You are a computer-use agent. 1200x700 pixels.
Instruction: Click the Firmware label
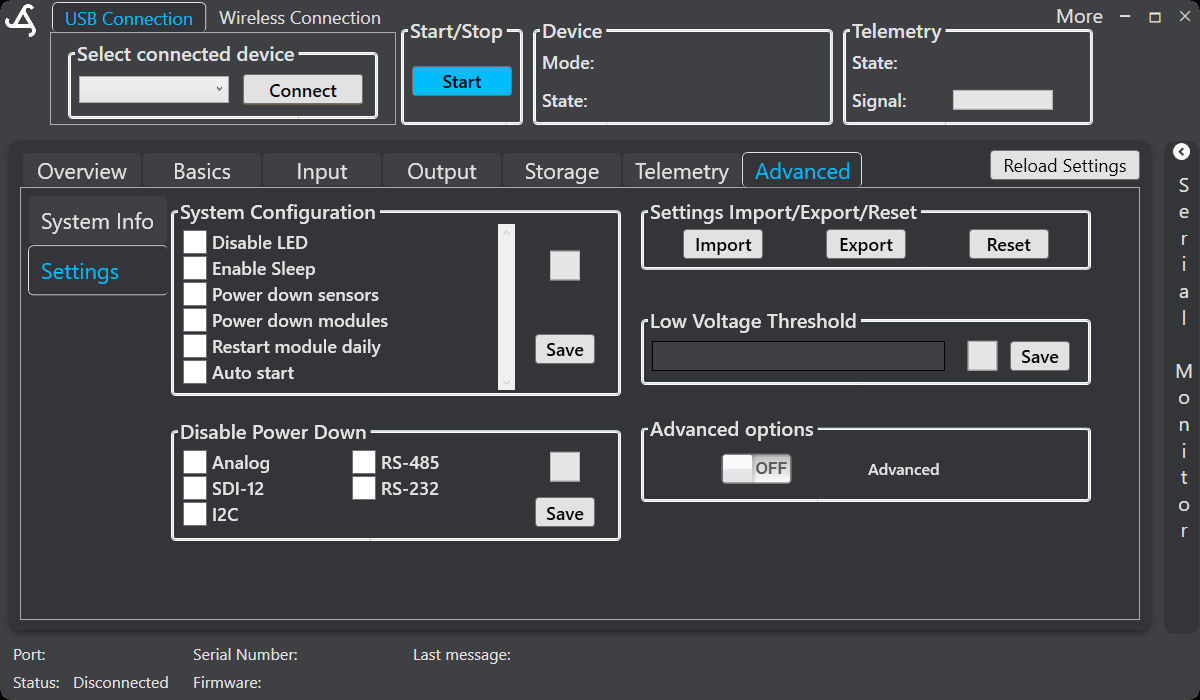tap(227, 683)
